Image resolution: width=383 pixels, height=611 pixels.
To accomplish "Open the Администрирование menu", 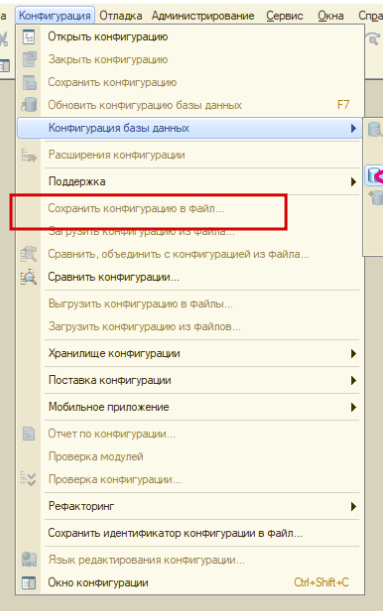I will tap(203, 16).
